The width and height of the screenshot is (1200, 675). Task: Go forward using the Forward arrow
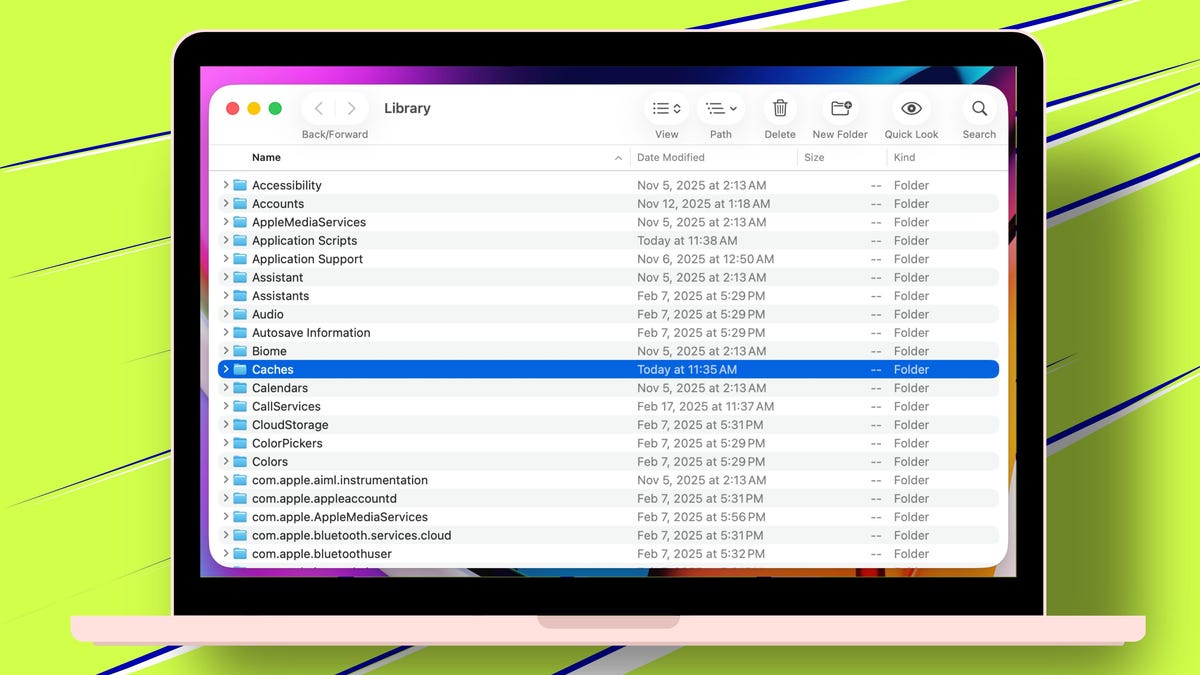pos(352,108)
